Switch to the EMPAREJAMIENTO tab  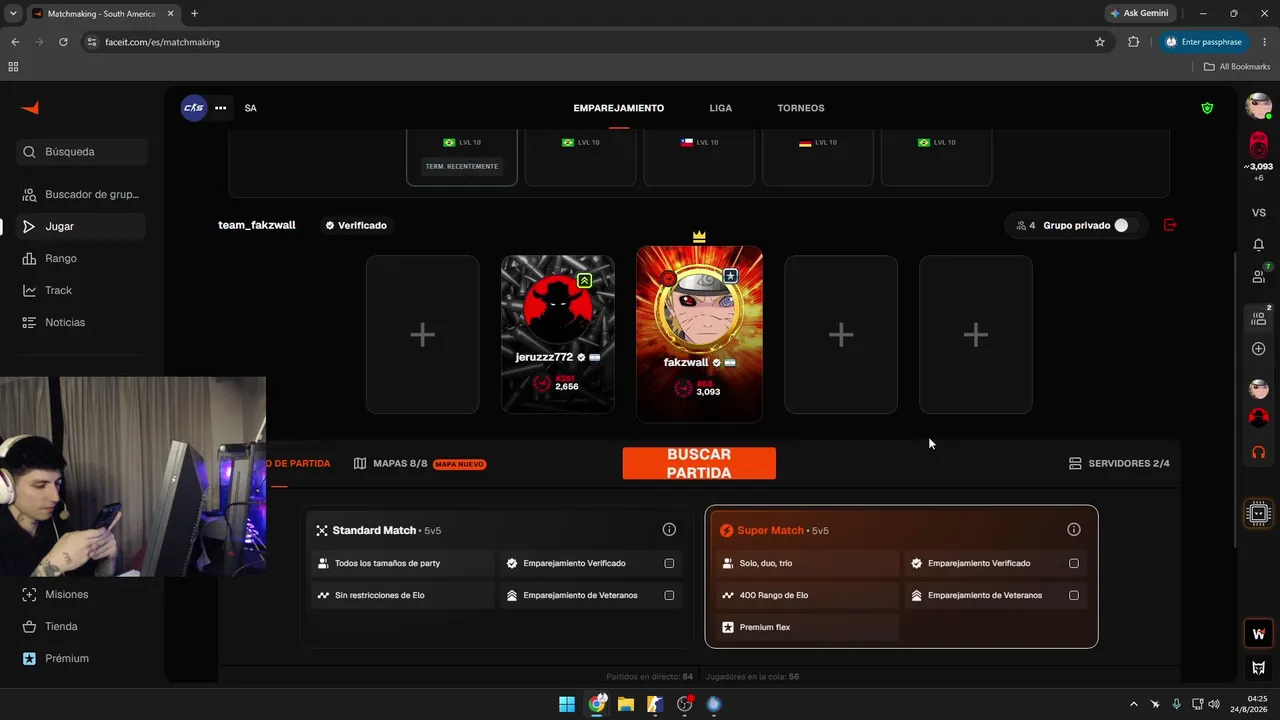click(619, 108)
